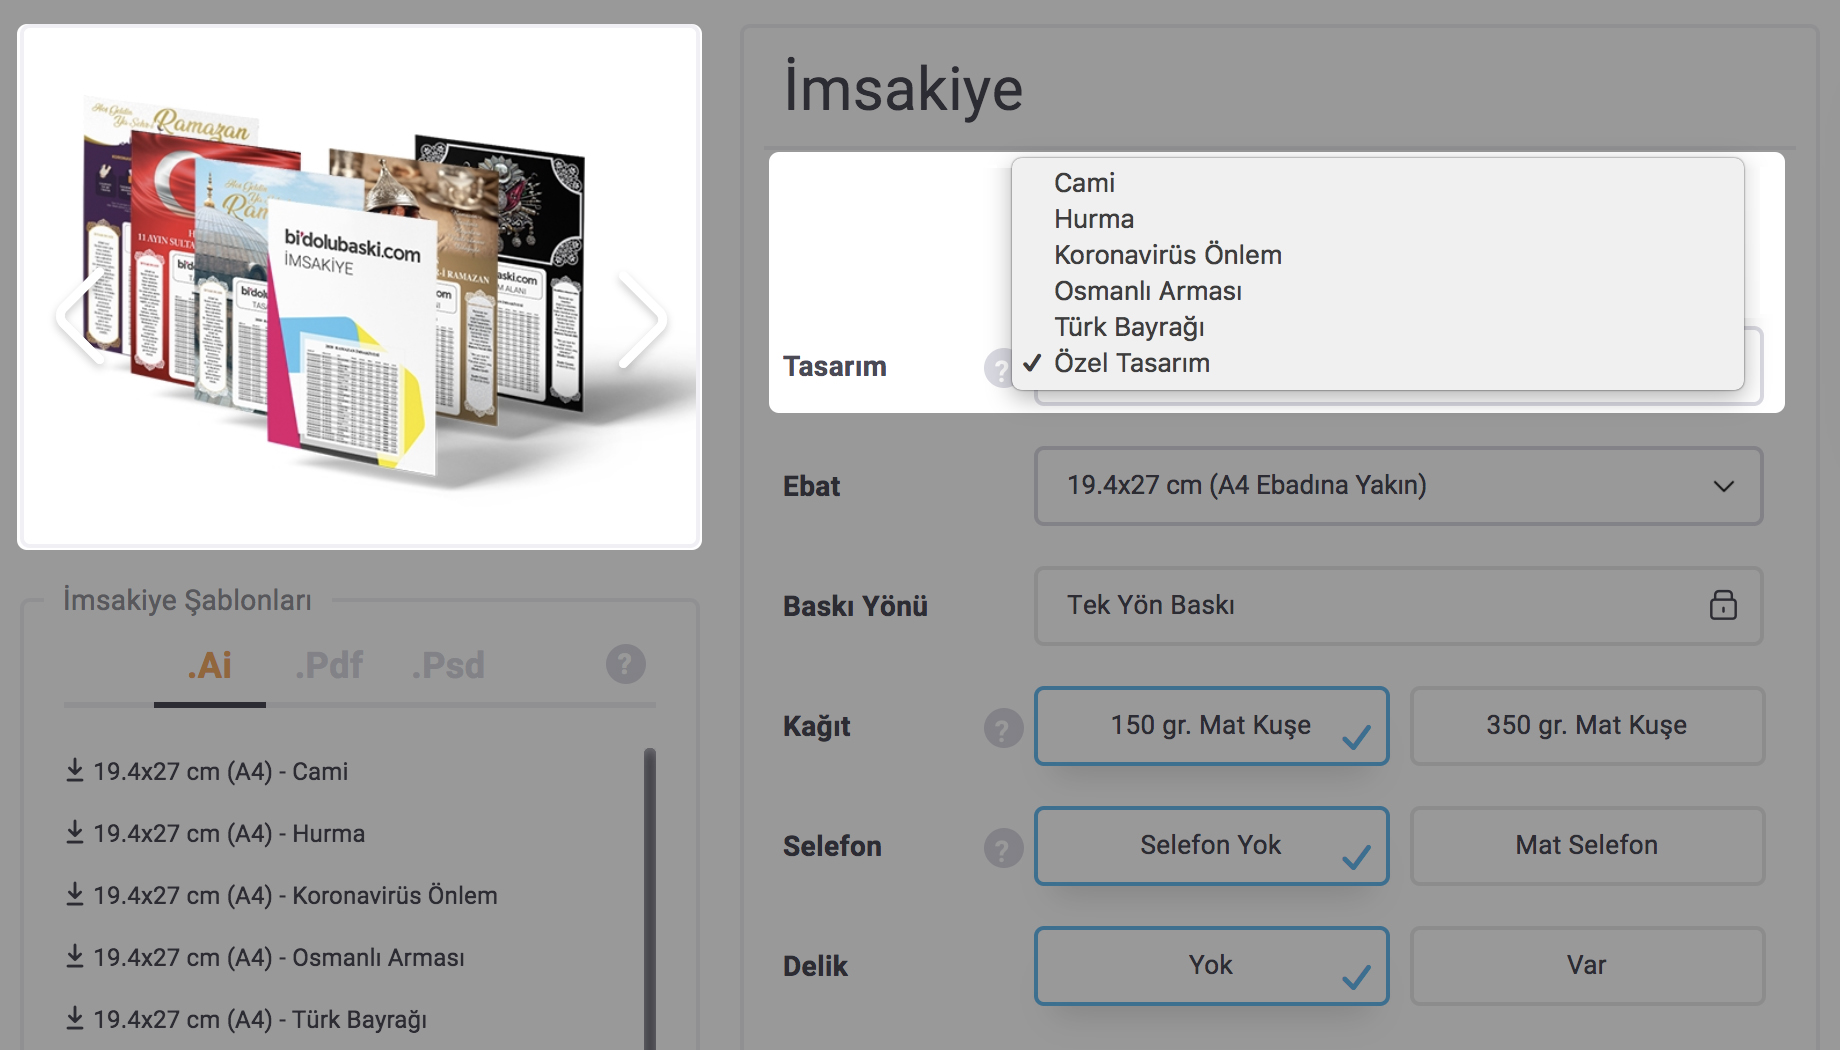
Task: Choose the Selefon Yok option
Action: pos(1211,846)
